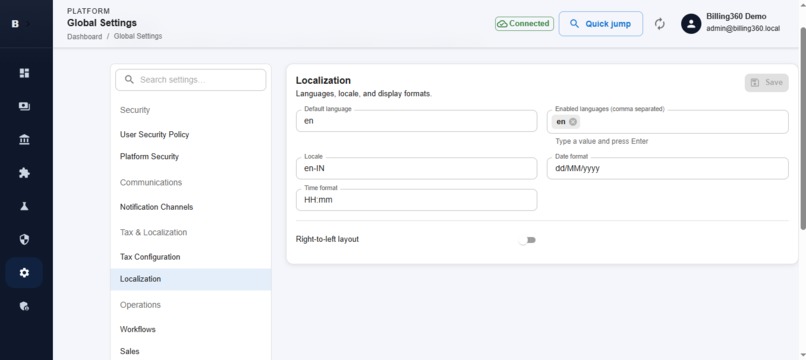The width and height of the screenshot is (806, 360).
Task: Open the shield security icon in sidebar
Action: coord(24,239)
